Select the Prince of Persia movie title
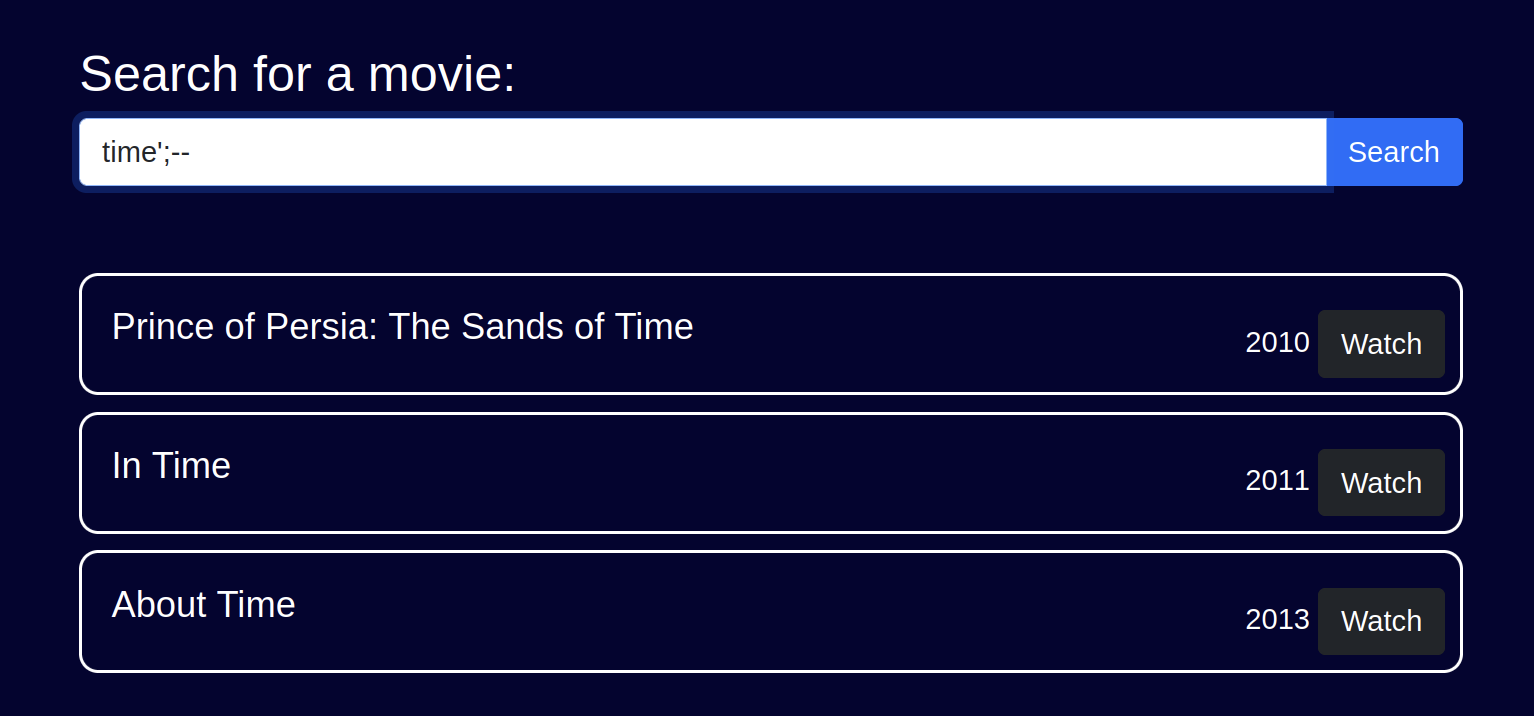The width and height of the screenshot is (1534, 716). 402,327
